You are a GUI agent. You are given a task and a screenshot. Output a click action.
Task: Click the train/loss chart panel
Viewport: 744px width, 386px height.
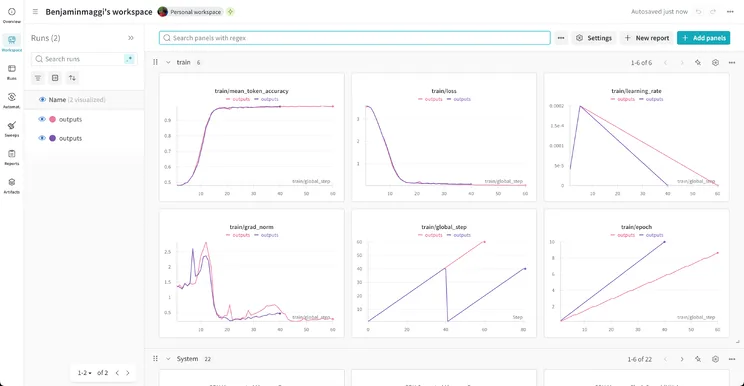[444, 137]
